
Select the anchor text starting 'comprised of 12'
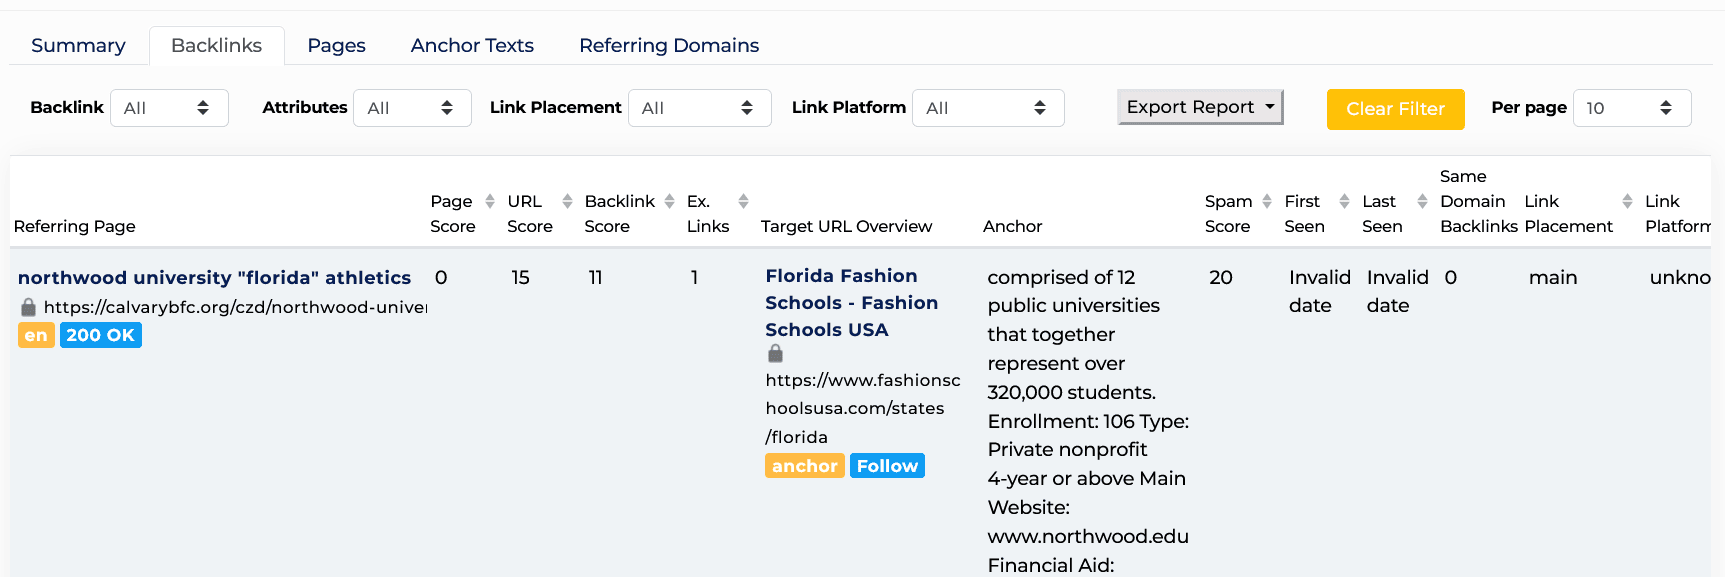click(1088, 421)
